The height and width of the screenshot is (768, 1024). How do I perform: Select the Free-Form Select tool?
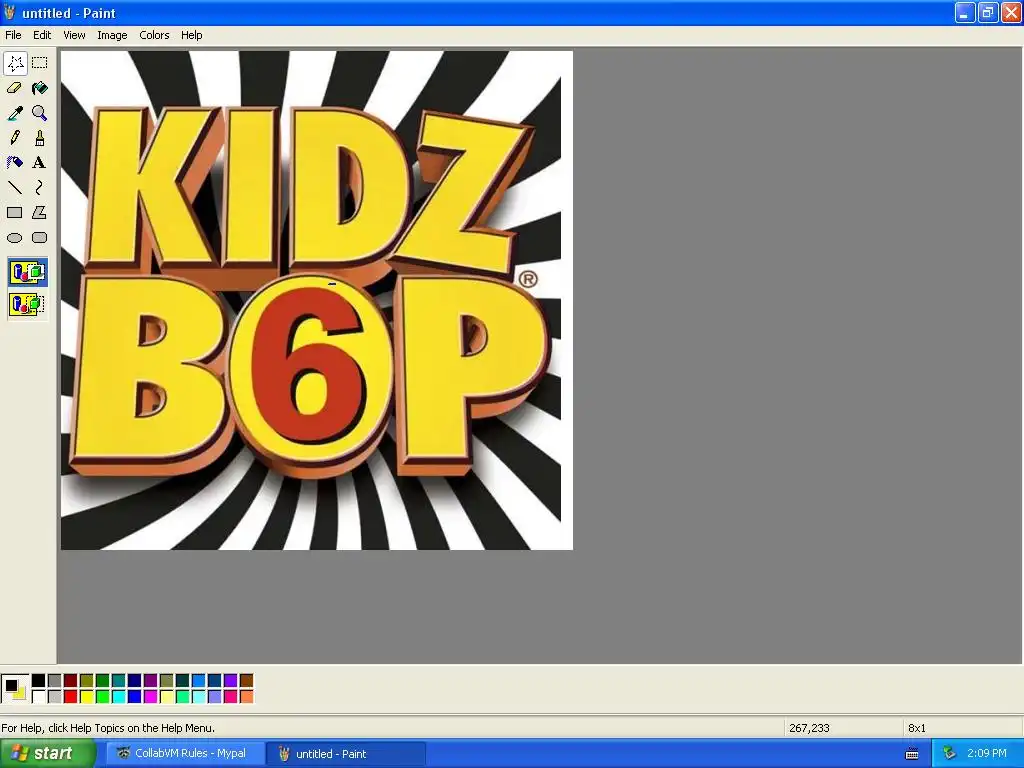coord(15,63)
